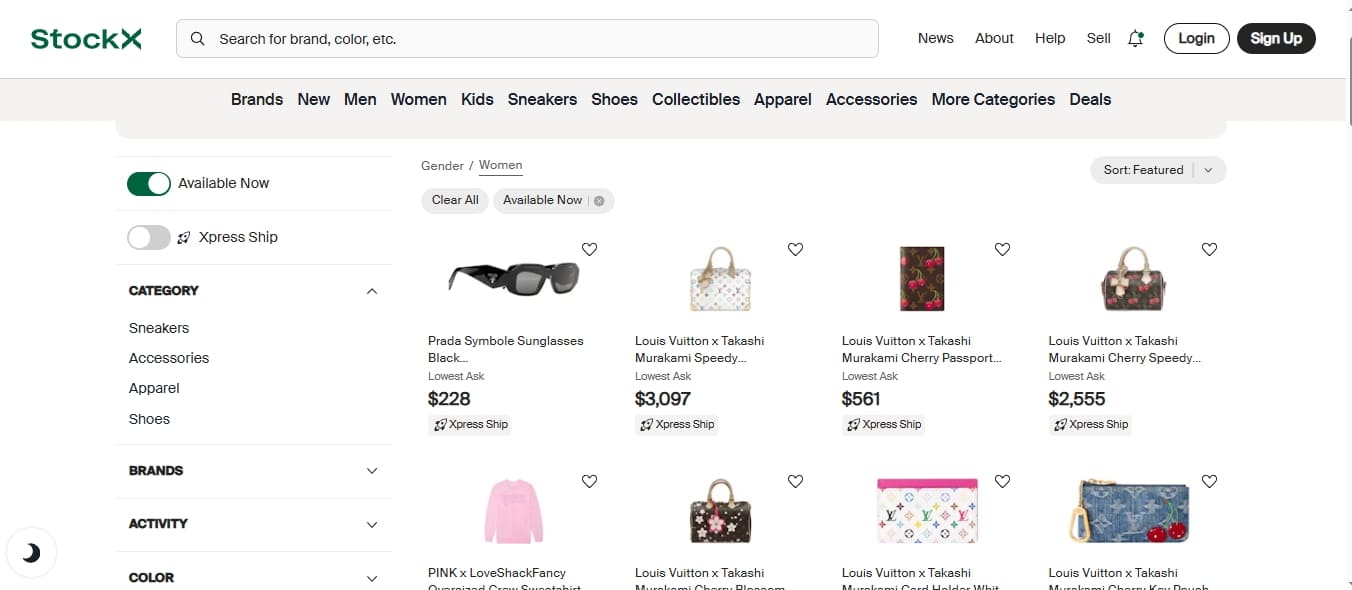The width and height of the screenshot is (1352, 590).
Task: Click Xpress Ship badge under $561
Action: (x=883, y=424)
